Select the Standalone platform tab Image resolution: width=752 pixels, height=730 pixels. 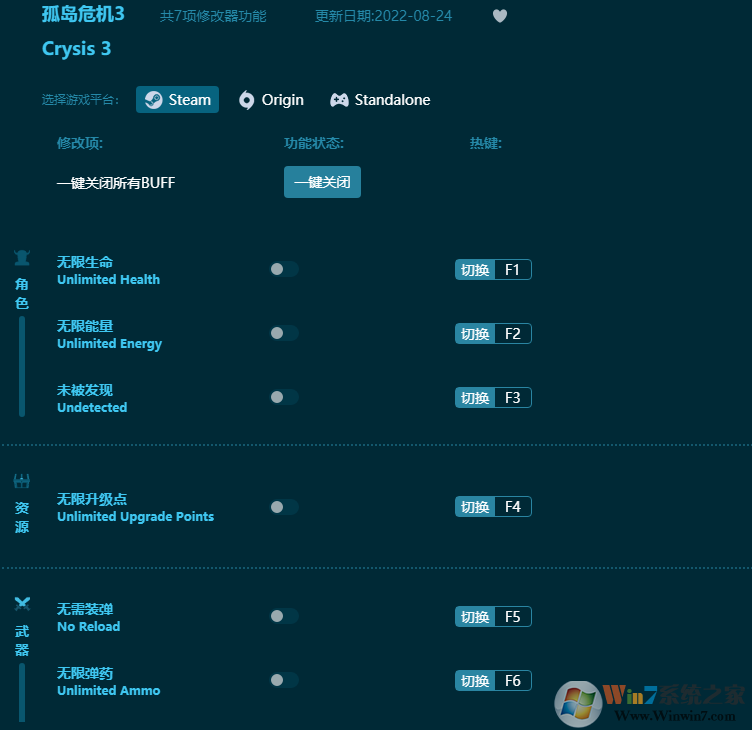coord(380,100)
